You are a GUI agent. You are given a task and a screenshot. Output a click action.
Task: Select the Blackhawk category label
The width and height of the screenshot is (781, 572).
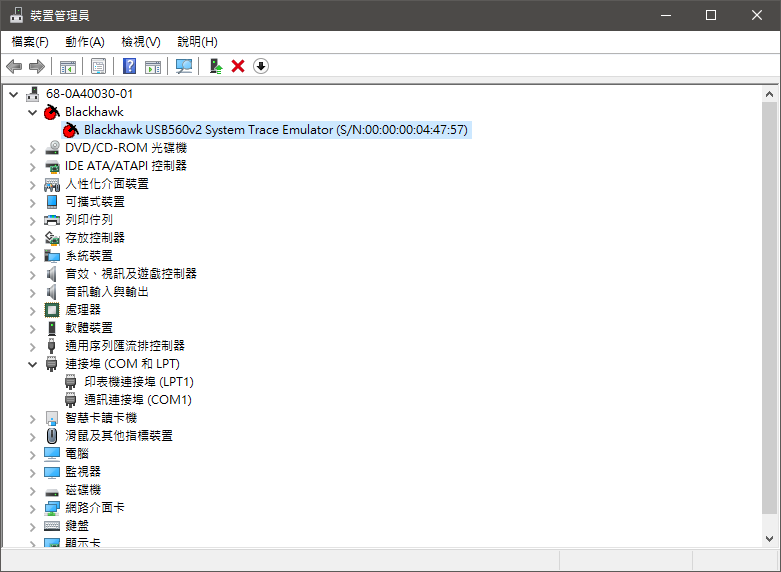(94, 112)
